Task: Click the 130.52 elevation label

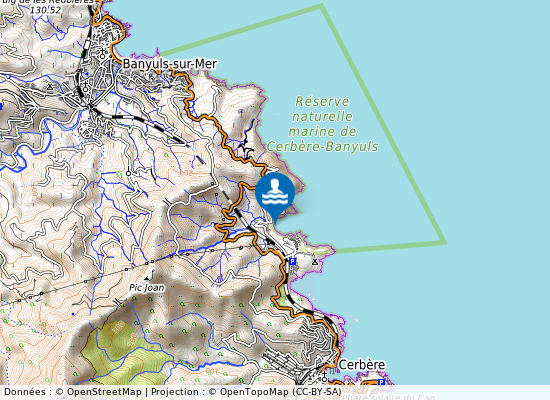Action: [45, 11]
